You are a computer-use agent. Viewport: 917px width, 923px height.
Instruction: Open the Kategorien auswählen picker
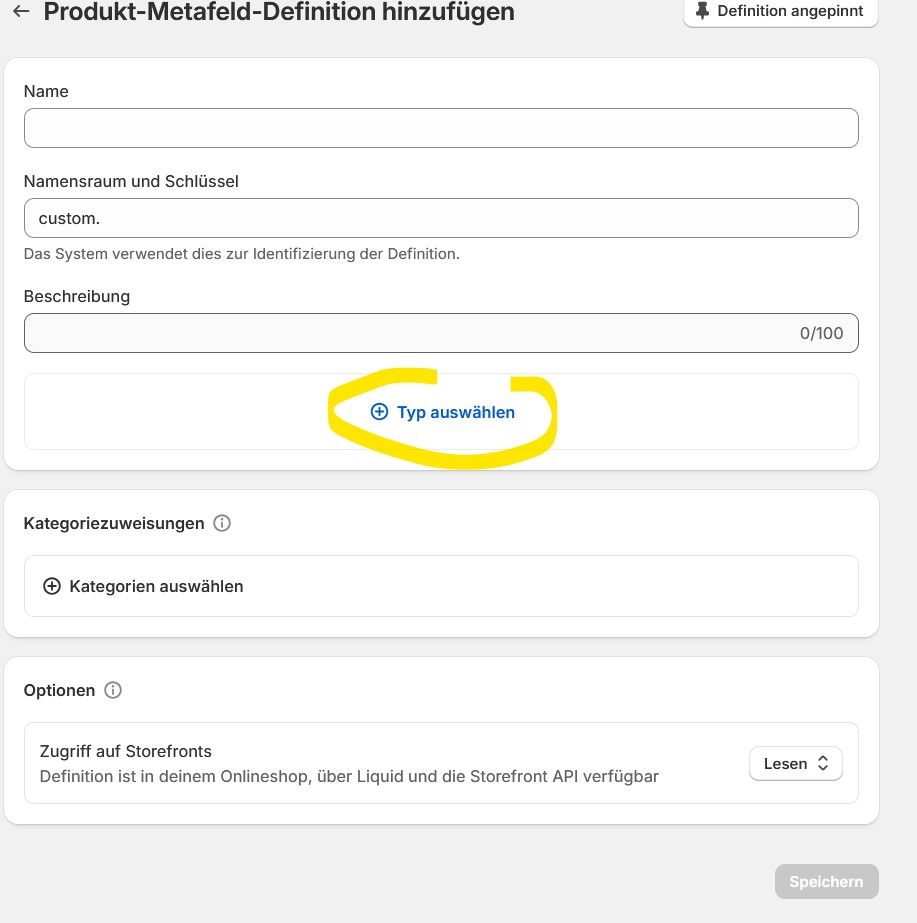coord(156,586)
